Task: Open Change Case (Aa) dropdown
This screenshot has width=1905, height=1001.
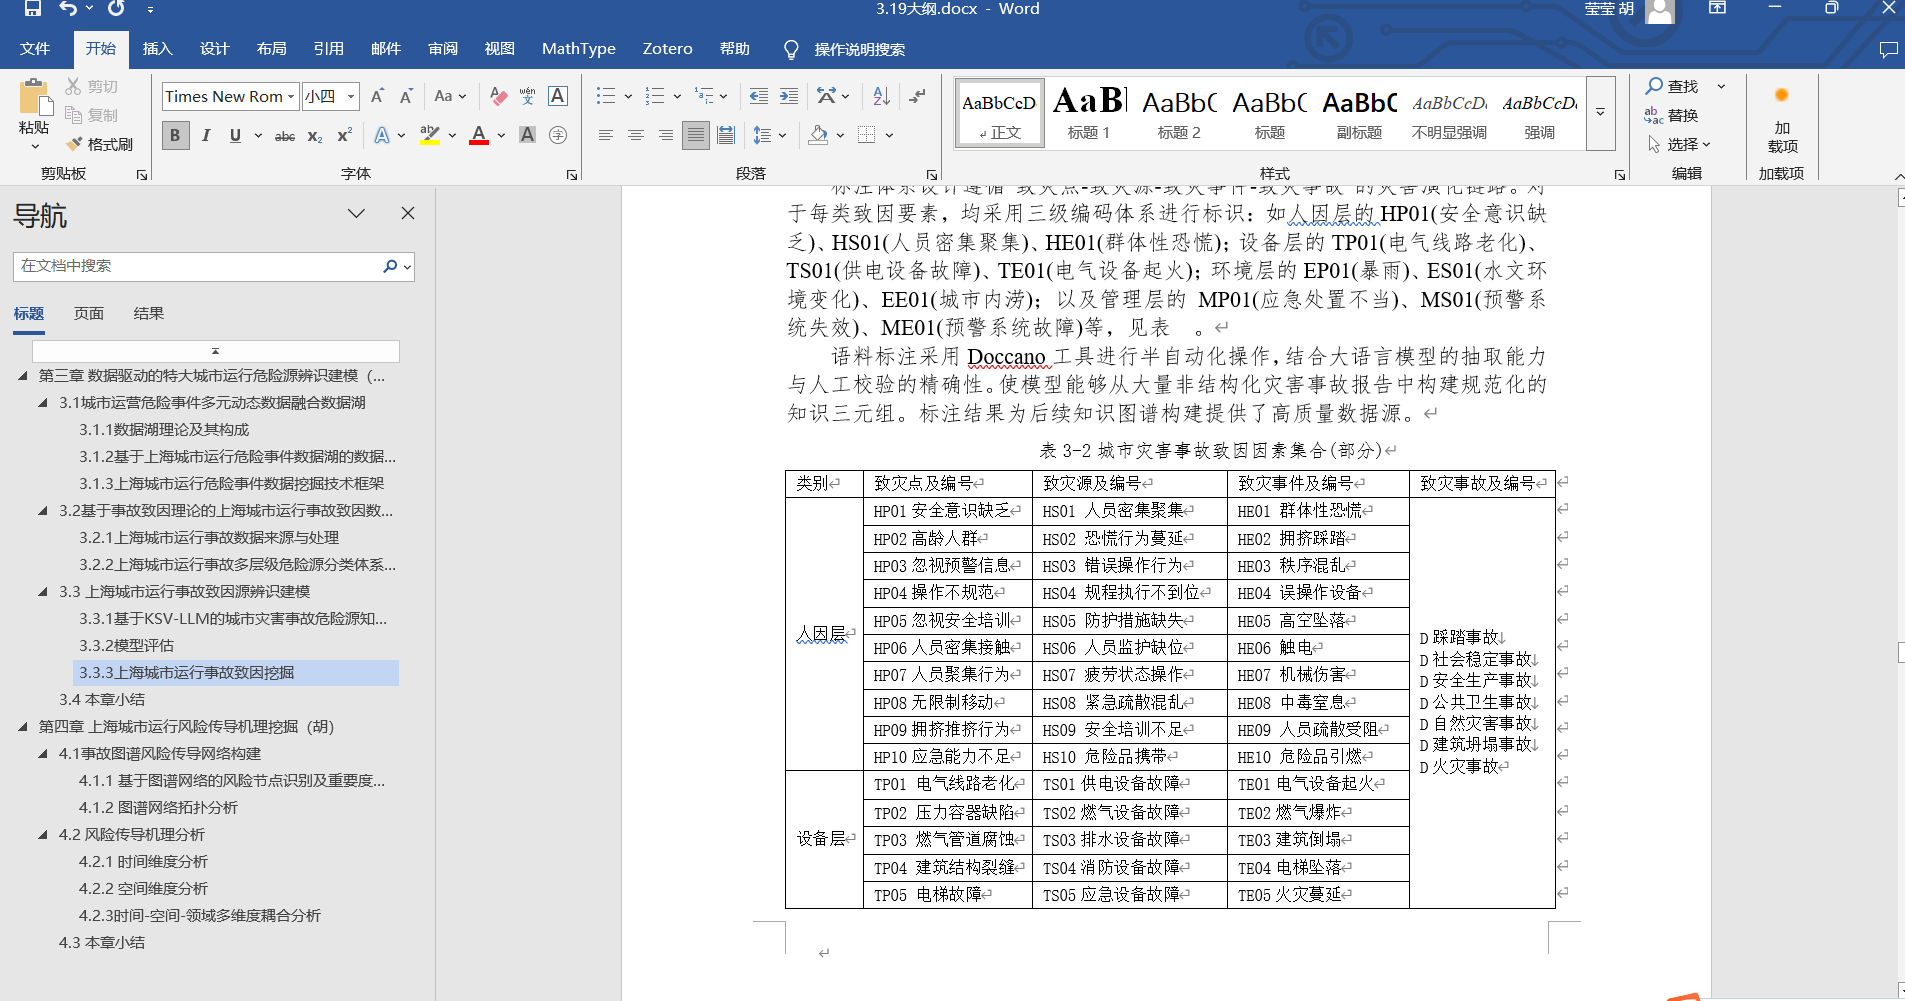Action: (450, 96)
